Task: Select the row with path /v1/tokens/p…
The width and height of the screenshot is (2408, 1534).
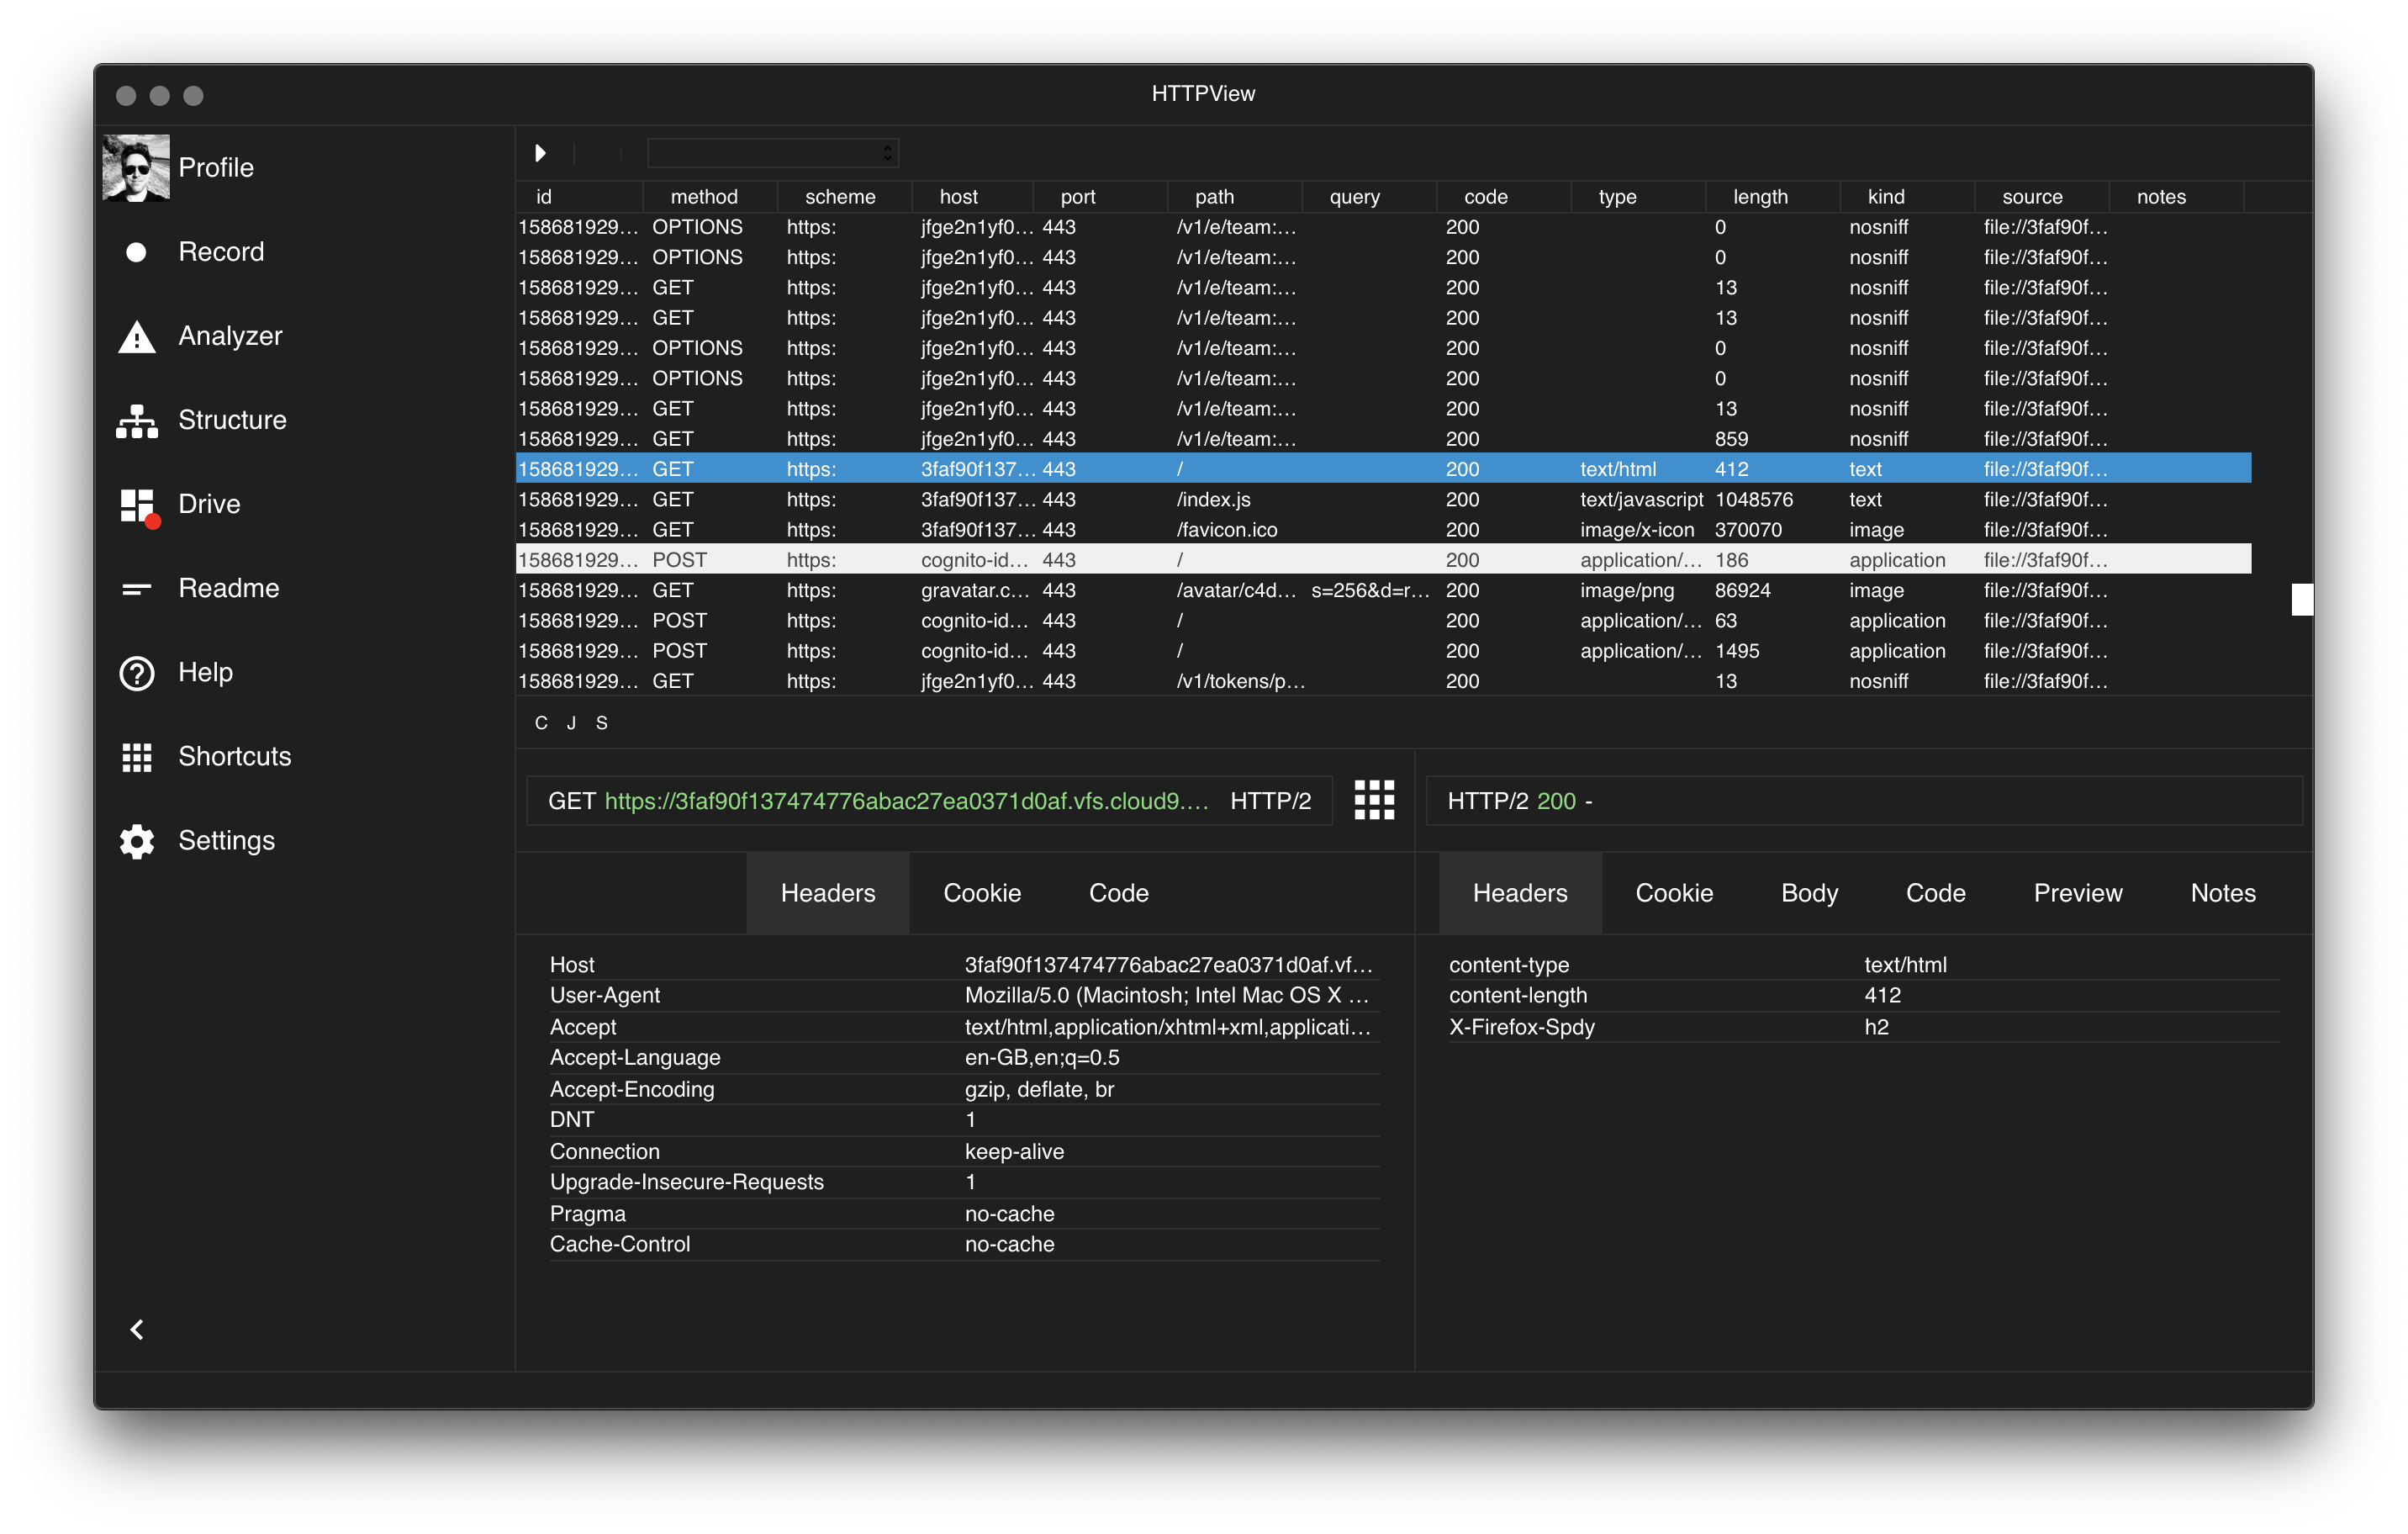Action: point(1383,682)
